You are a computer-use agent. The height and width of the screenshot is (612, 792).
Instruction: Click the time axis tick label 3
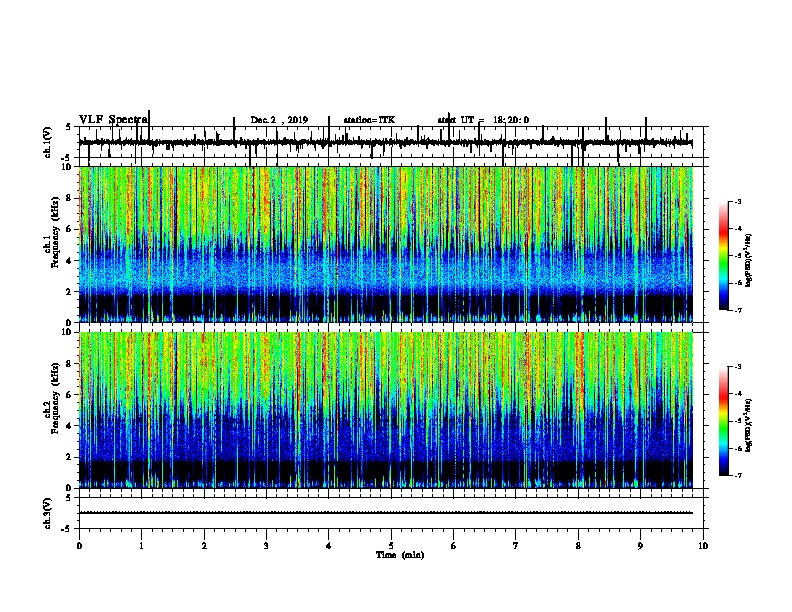point(266,546)
